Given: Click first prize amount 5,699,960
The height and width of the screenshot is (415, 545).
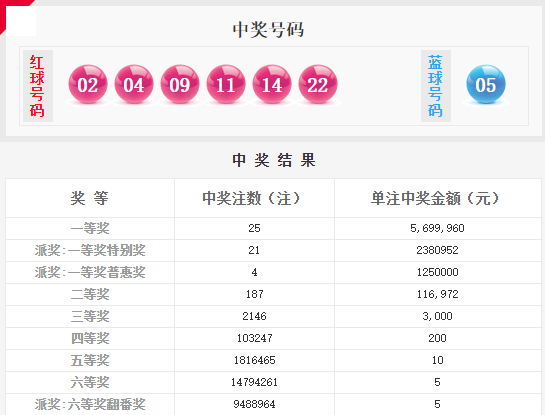Looking at the screenshot, I should pyautogui.click(x=437, y=228).
